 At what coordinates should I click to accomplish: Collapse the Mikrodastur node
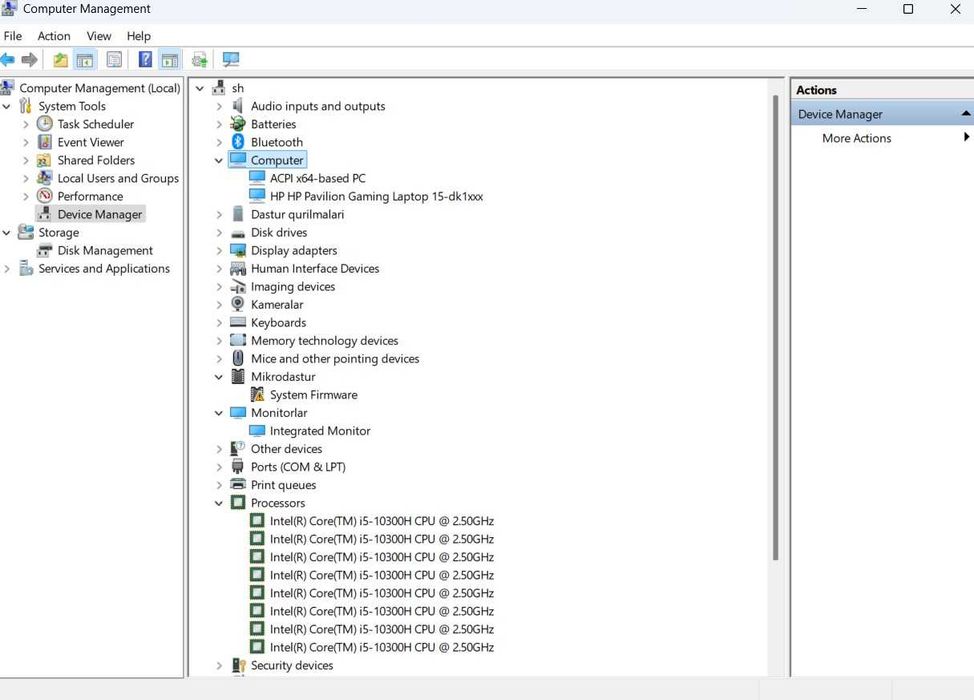click(219, 377)
